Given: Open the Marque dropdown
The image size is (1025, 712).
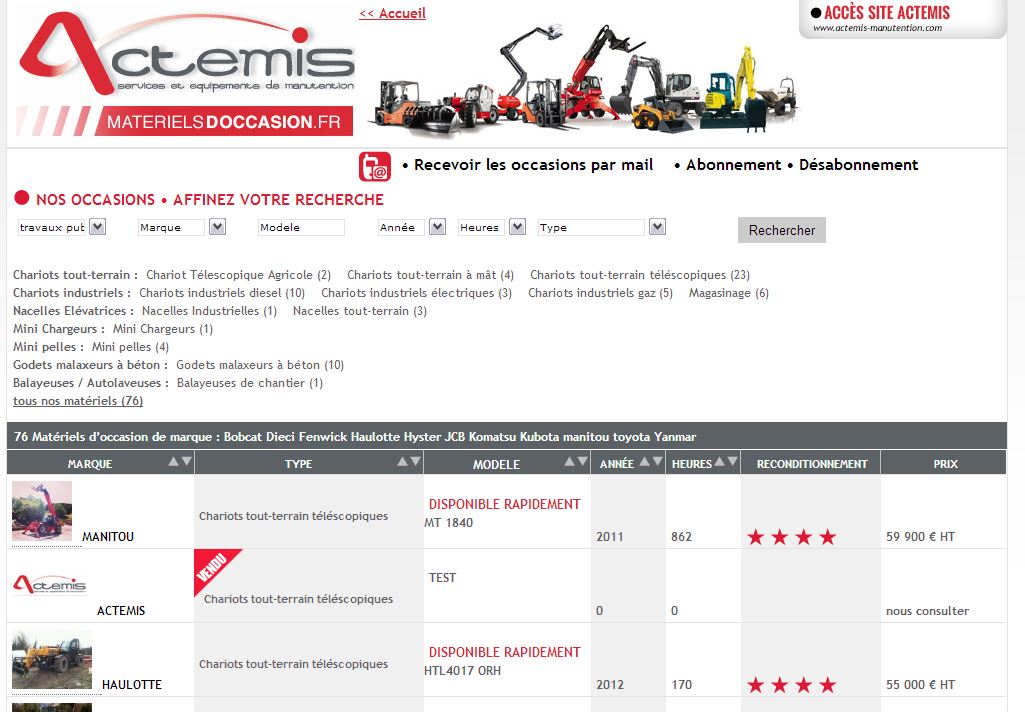Looking at the screenshot, I should 217,227.
